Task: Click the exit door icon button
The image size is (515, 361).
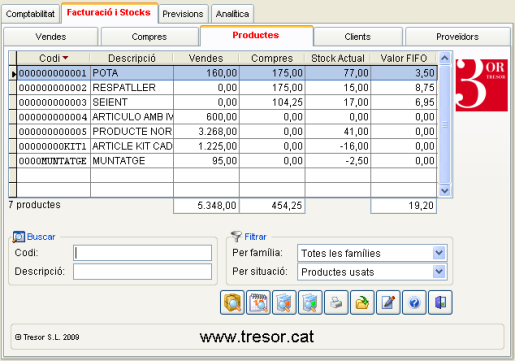Action: (440, 302)
